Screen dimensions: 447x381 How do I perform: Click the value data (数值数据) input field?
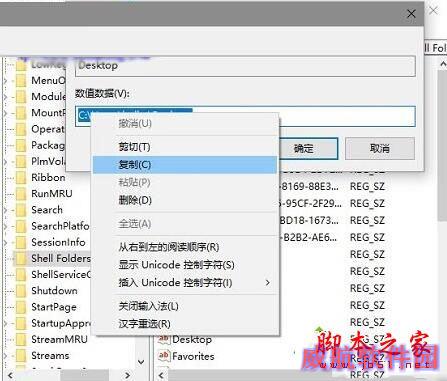pos(245,116)
